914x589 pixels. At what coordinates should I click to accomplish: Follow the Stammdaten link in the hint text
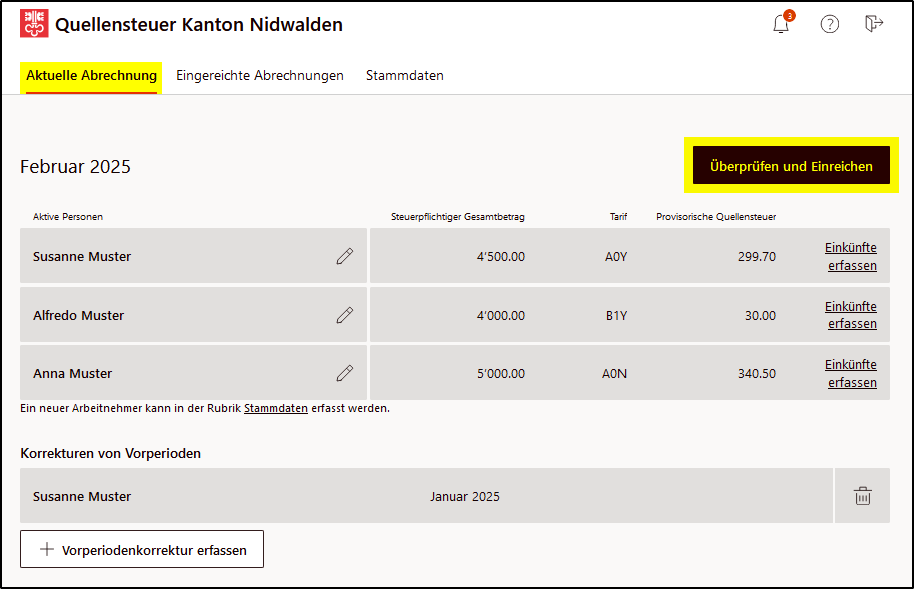276,408
